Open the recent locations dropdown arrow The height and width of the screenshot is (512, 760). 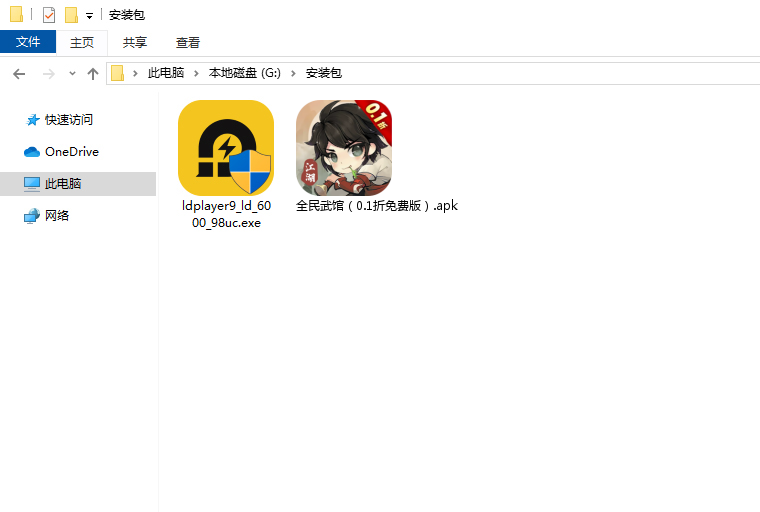(72, 74)
